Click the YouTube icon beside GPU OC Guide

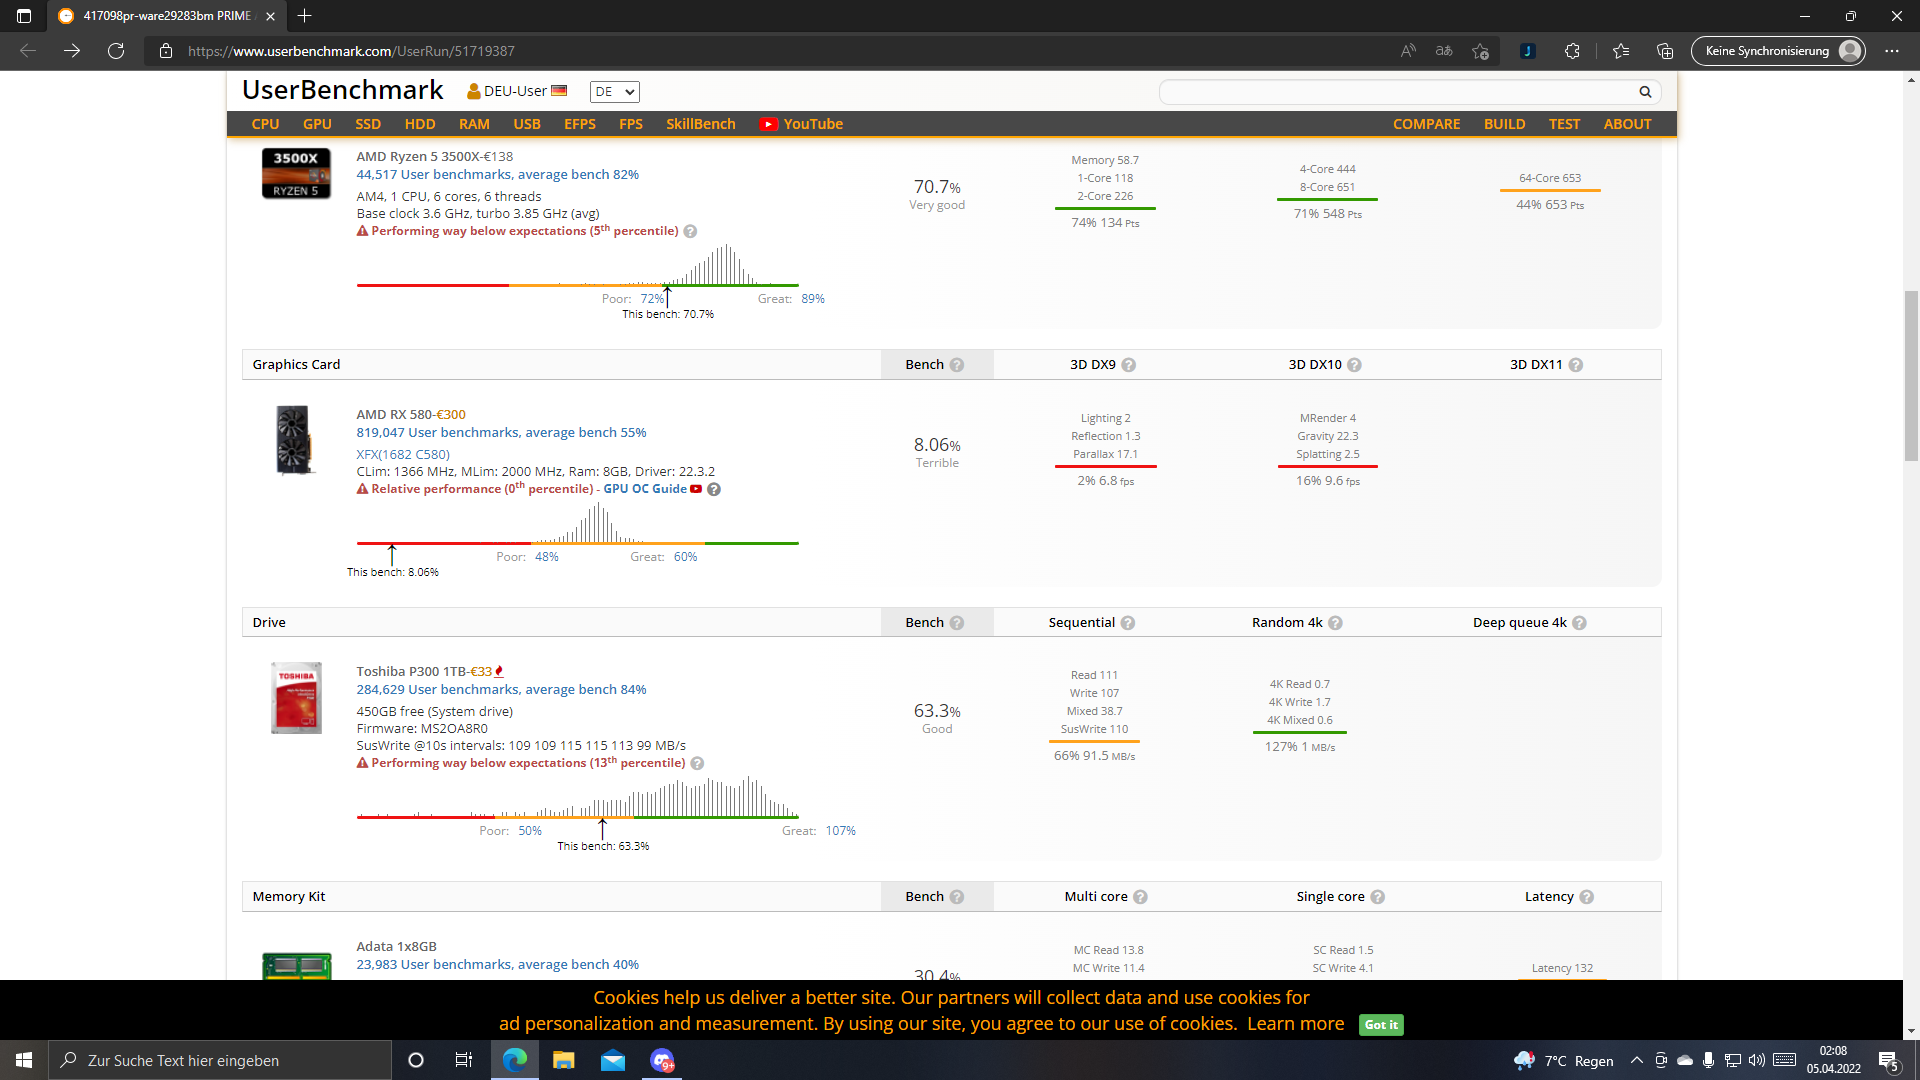click(696, 489)
